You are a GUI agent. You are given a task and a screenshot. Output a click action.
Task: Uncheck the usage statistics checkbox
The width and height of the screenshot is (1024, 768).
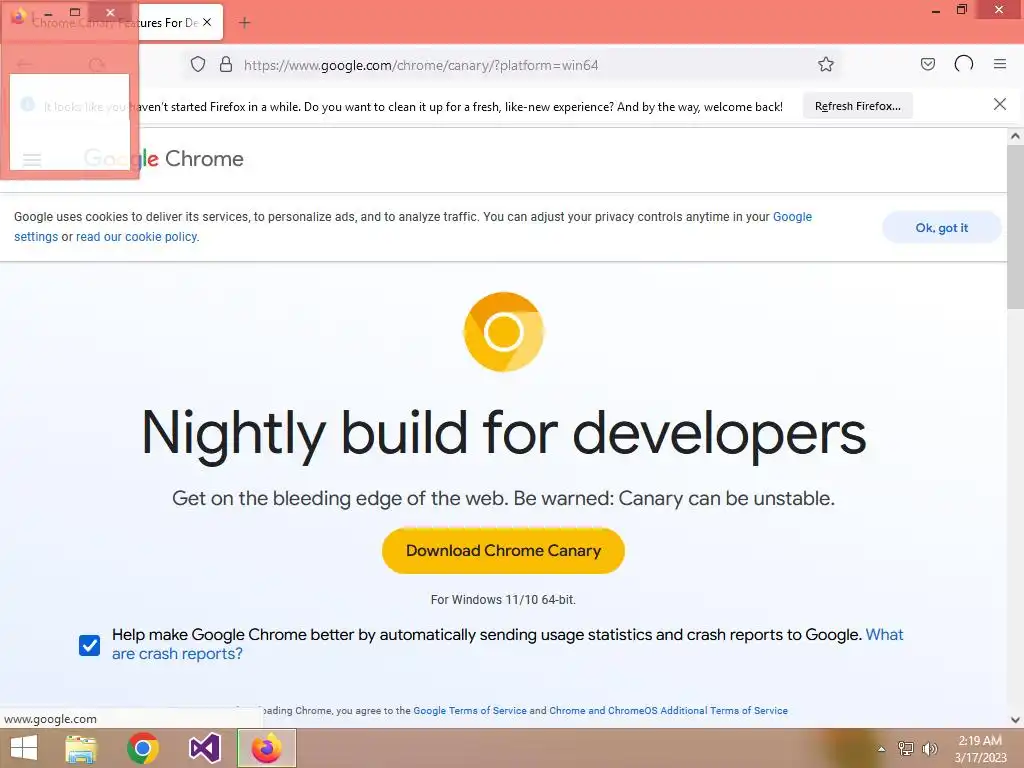pyautogui.click(x=89, y=645)
